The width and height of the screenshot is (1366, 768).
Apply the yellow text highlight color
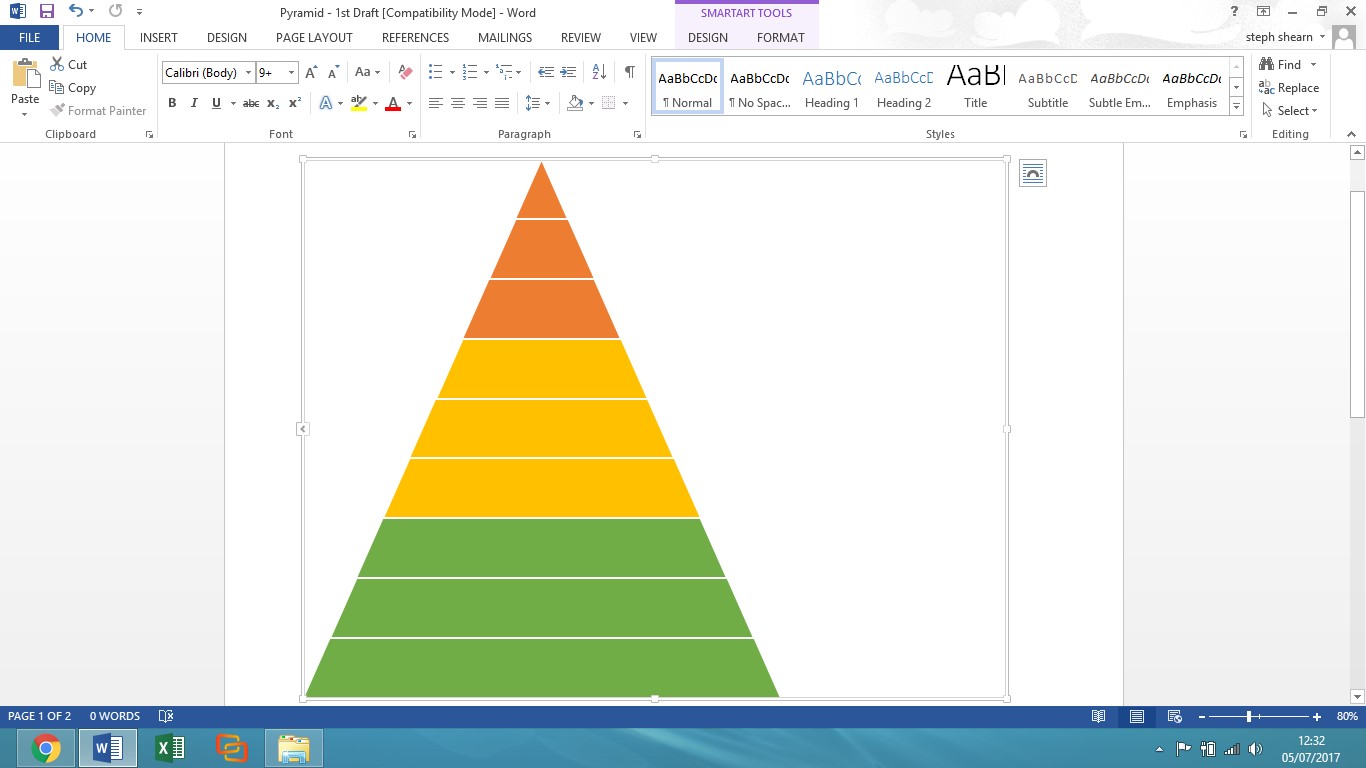[359, 103]
